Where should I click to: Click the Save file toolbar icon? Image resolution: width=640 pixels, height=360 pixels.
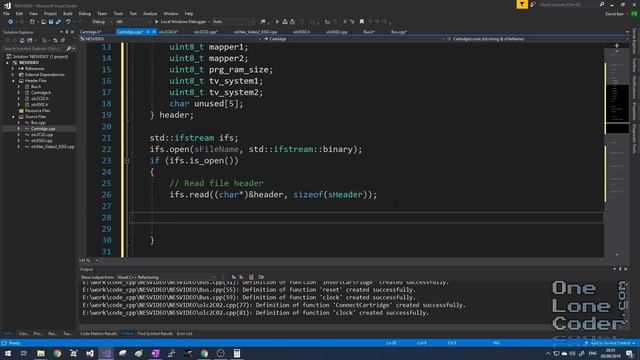[x=51, y=22]
